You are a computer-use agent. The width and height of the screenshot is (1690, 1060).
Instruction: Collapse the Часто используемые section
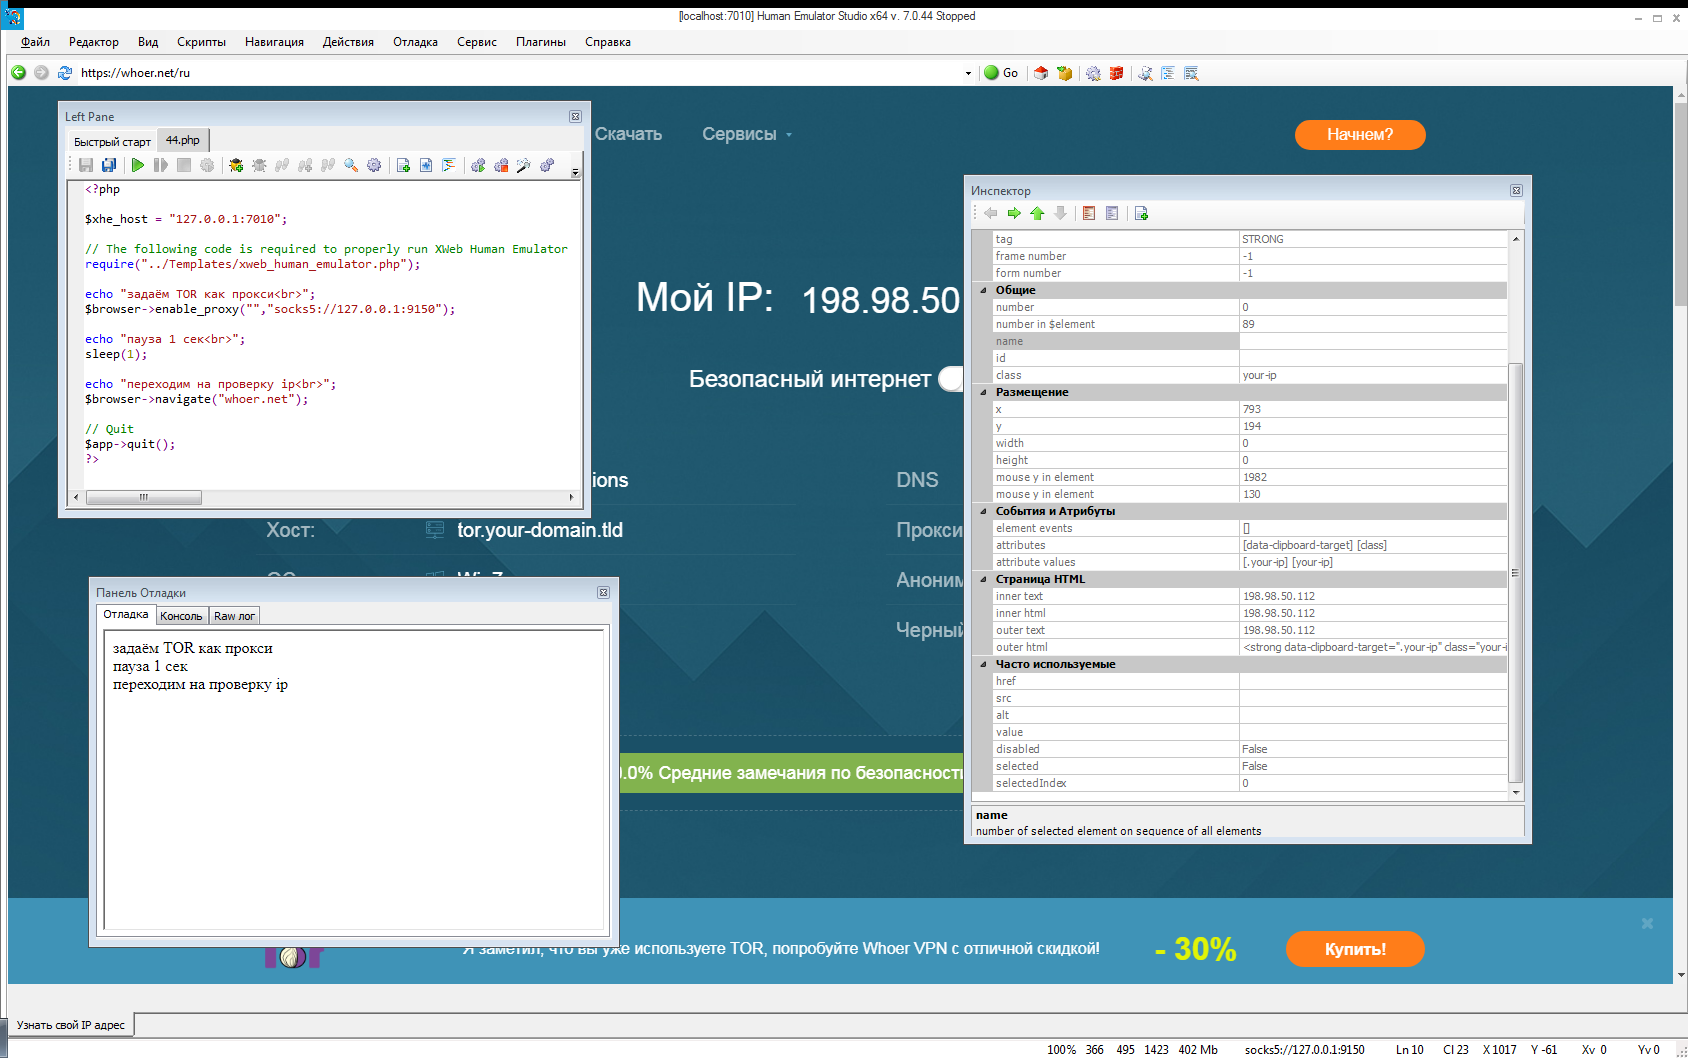coord(983,664)
